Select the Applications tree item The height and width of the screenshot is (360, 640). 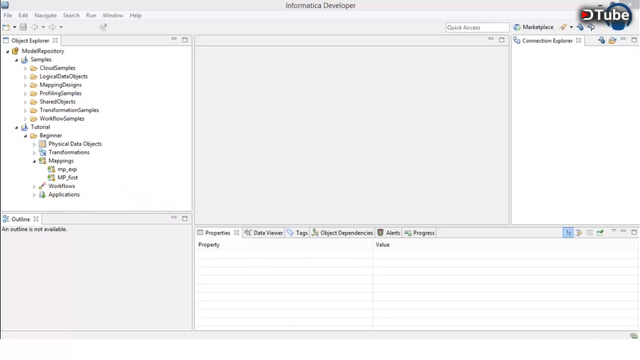tap(64, 194)
